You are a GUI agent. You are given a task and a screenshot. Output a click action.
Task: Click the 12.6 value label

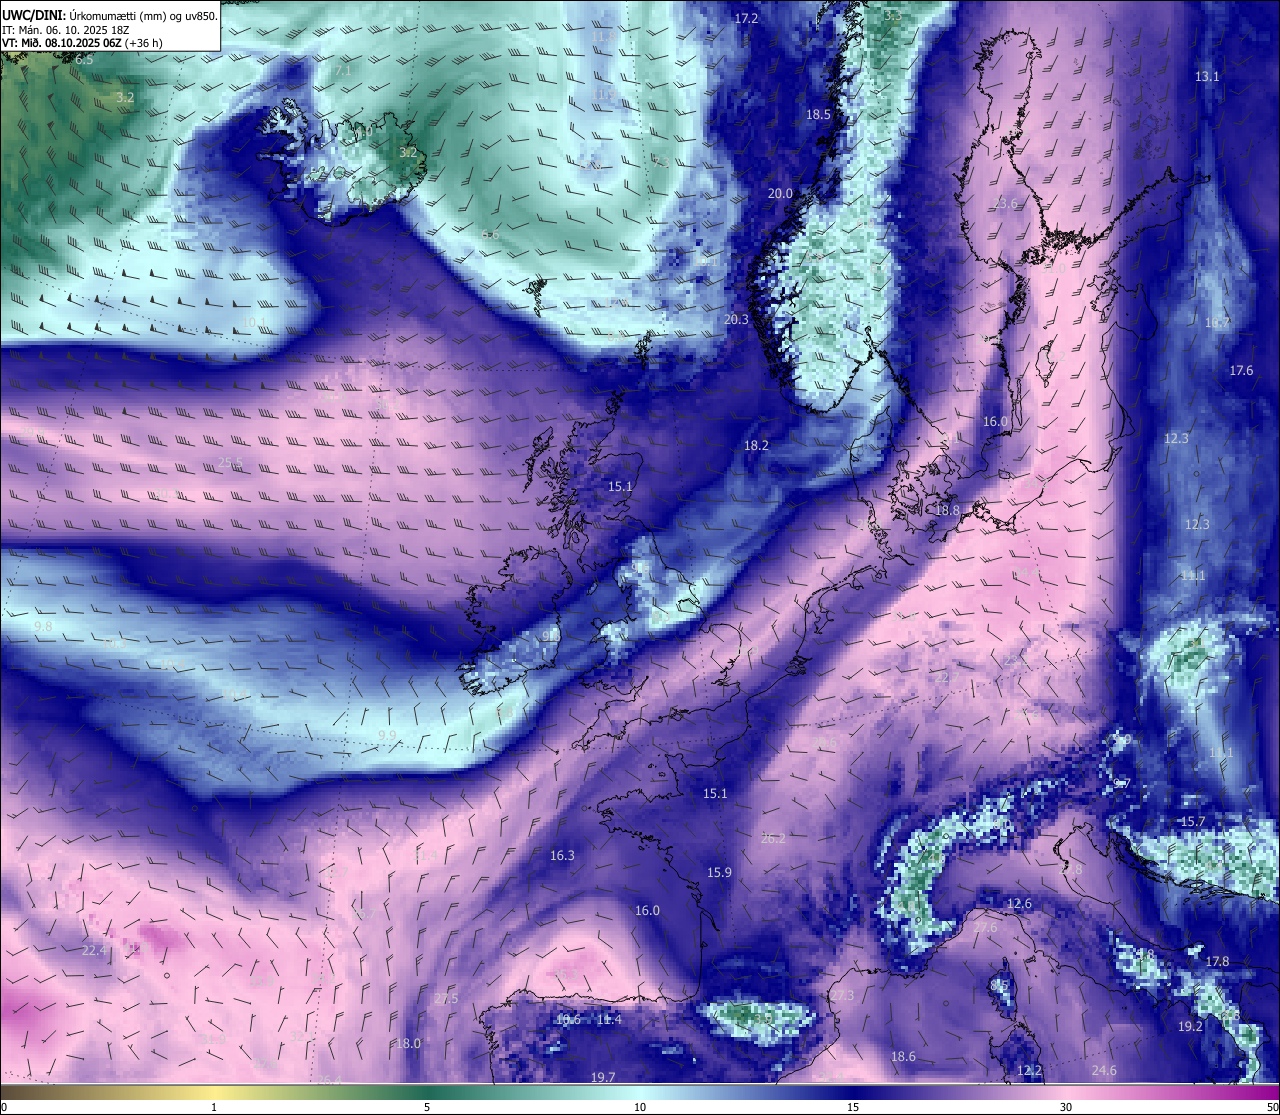(1019, 904)
